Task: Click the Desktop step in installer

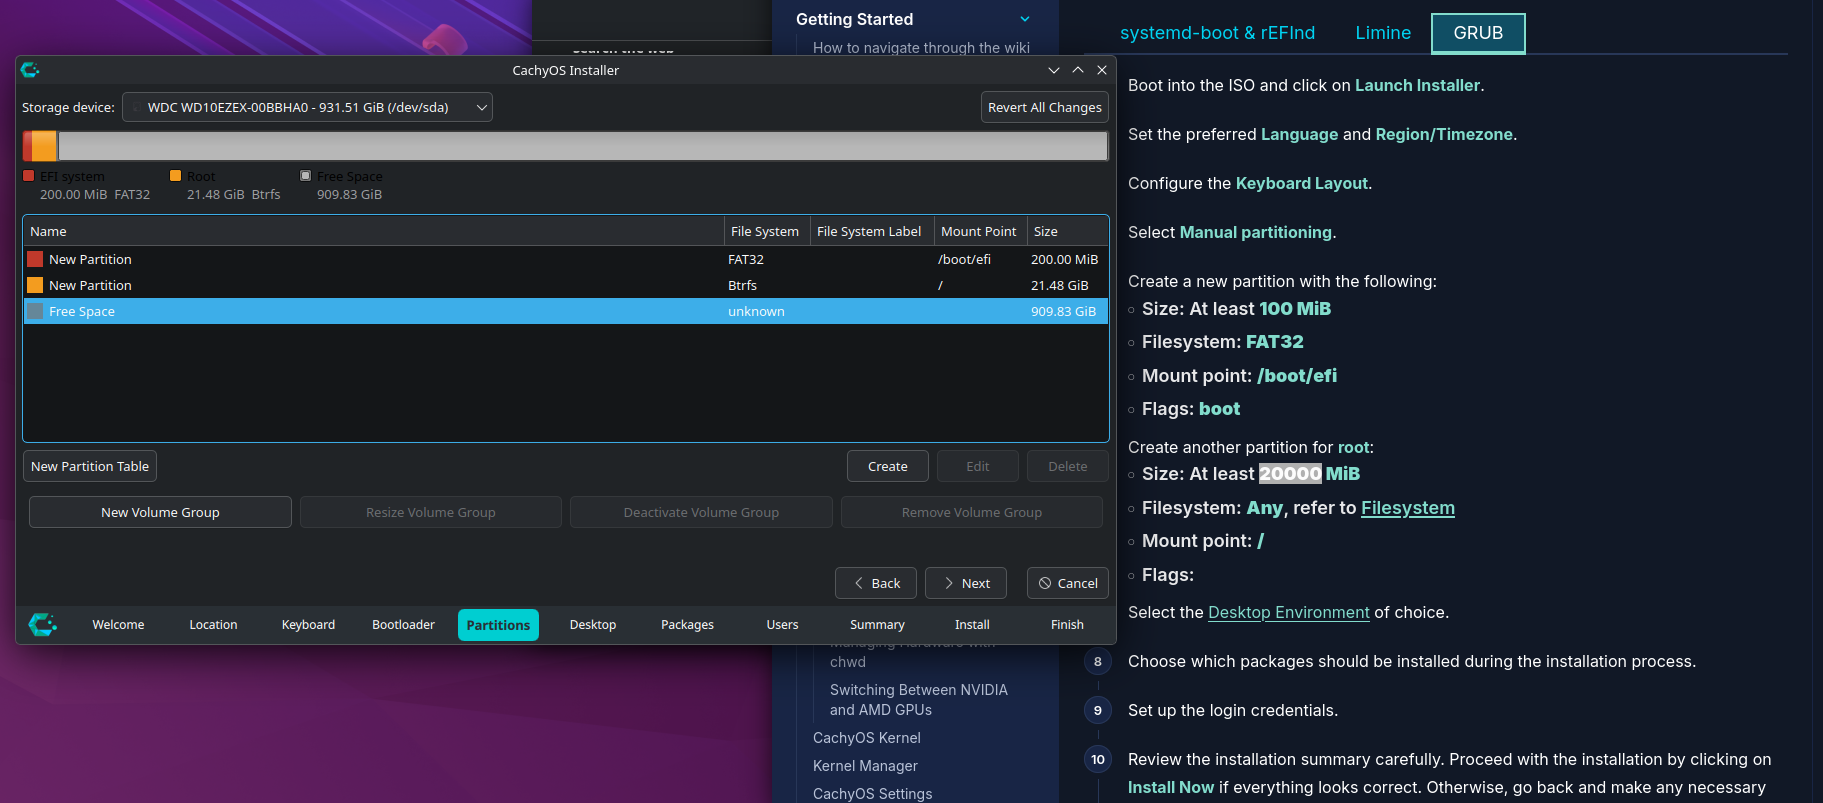Action: click(x=593, y=625)
